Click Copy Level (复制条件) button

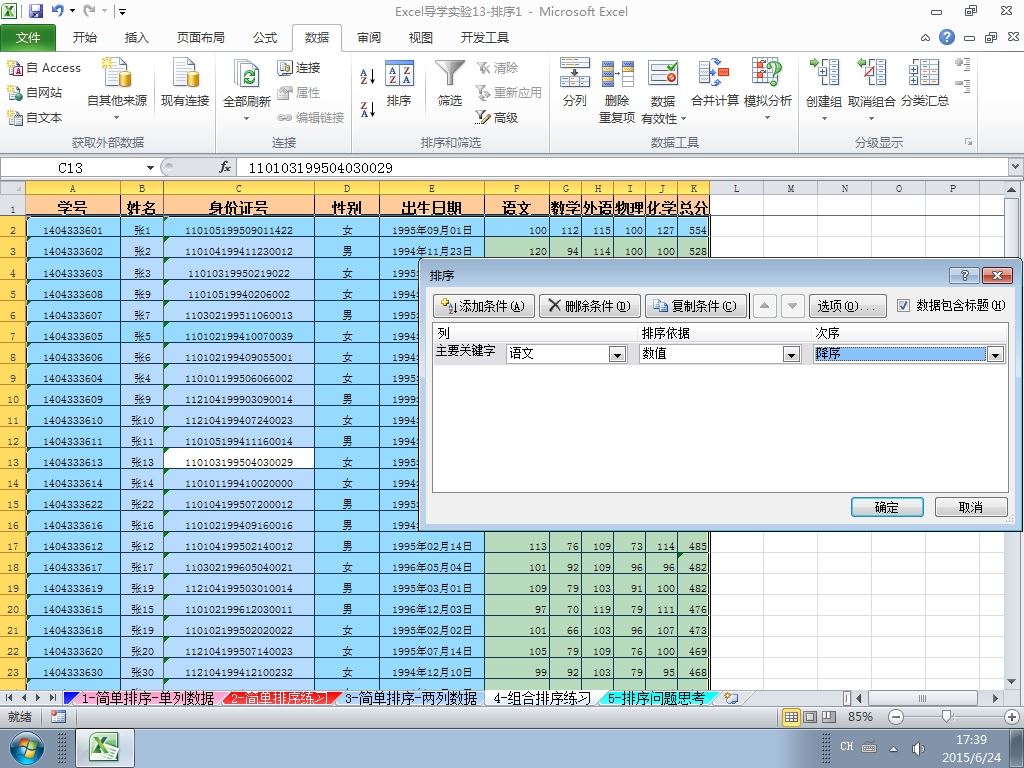click(x=696, y=306)
